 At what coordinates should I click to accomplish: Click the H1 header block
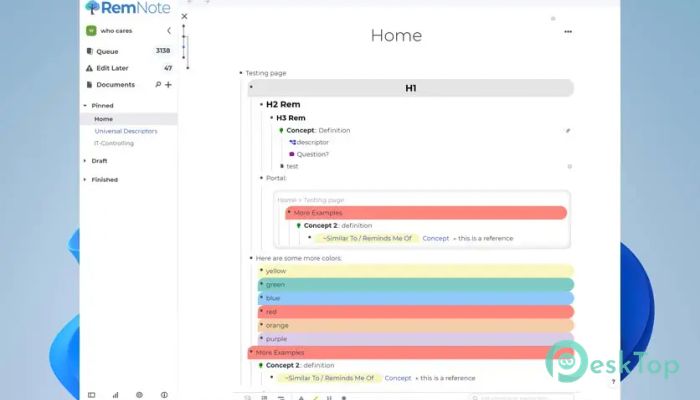click(x=411, y=88)
